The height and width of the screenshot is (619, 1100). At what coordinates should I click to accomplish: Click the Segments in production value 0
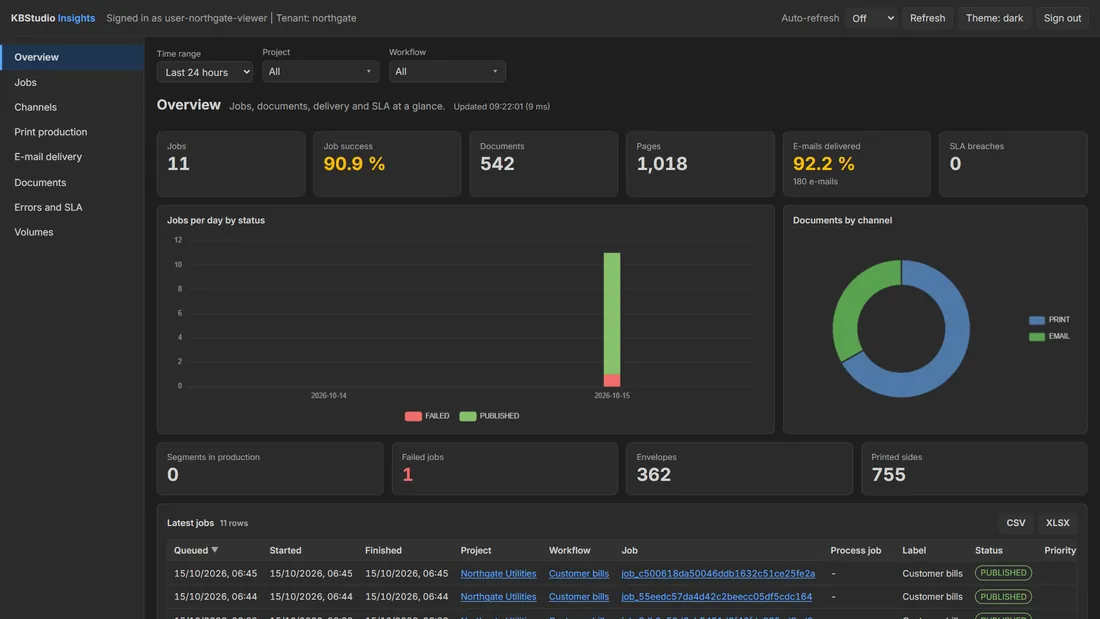173,474
